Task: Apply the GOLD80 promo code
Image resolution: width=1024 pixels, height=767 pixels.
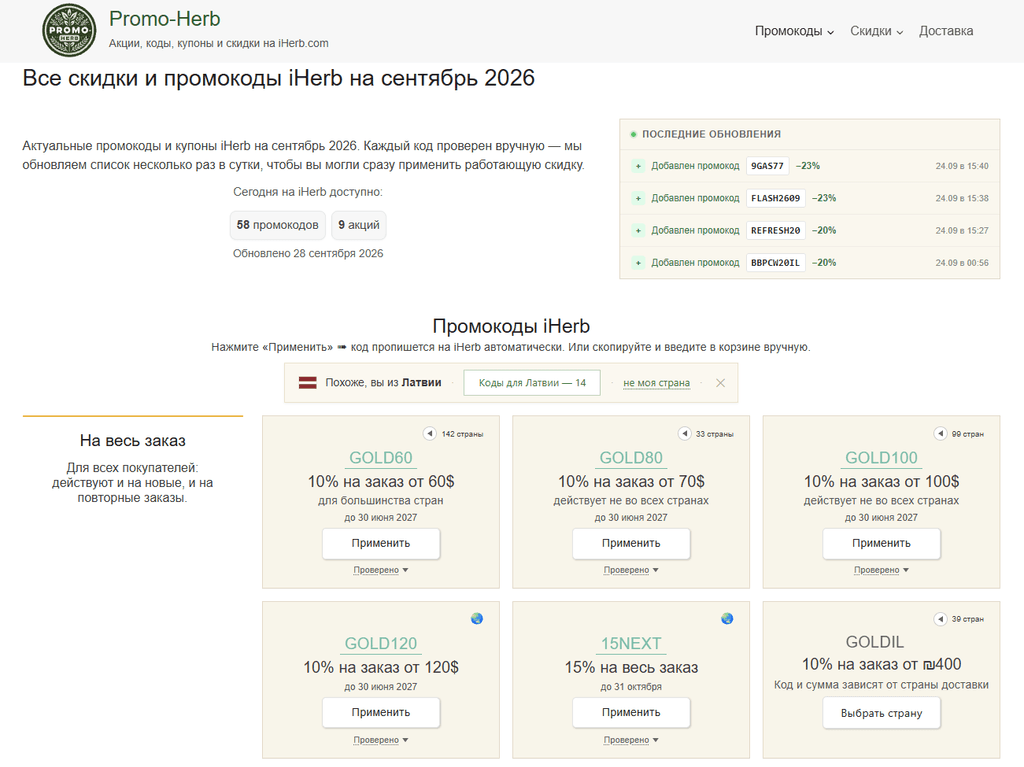Action: tap(631, 544)
